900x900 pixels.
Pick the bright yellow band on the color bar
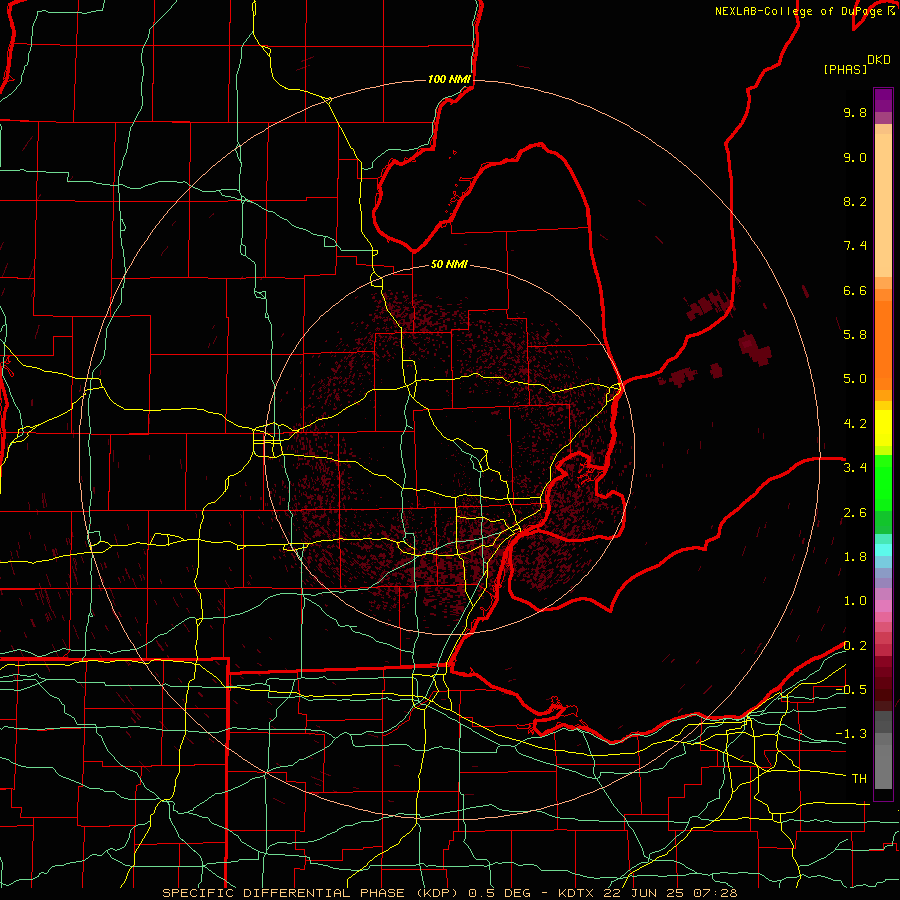click(x=883, y=428)
